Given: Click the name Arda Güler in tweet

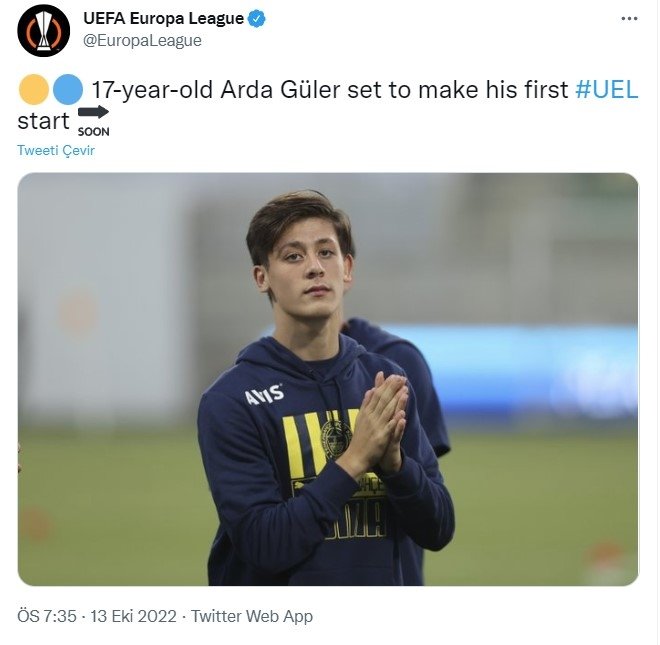Looking at the screenshot, I should click(x=280, y=89).
